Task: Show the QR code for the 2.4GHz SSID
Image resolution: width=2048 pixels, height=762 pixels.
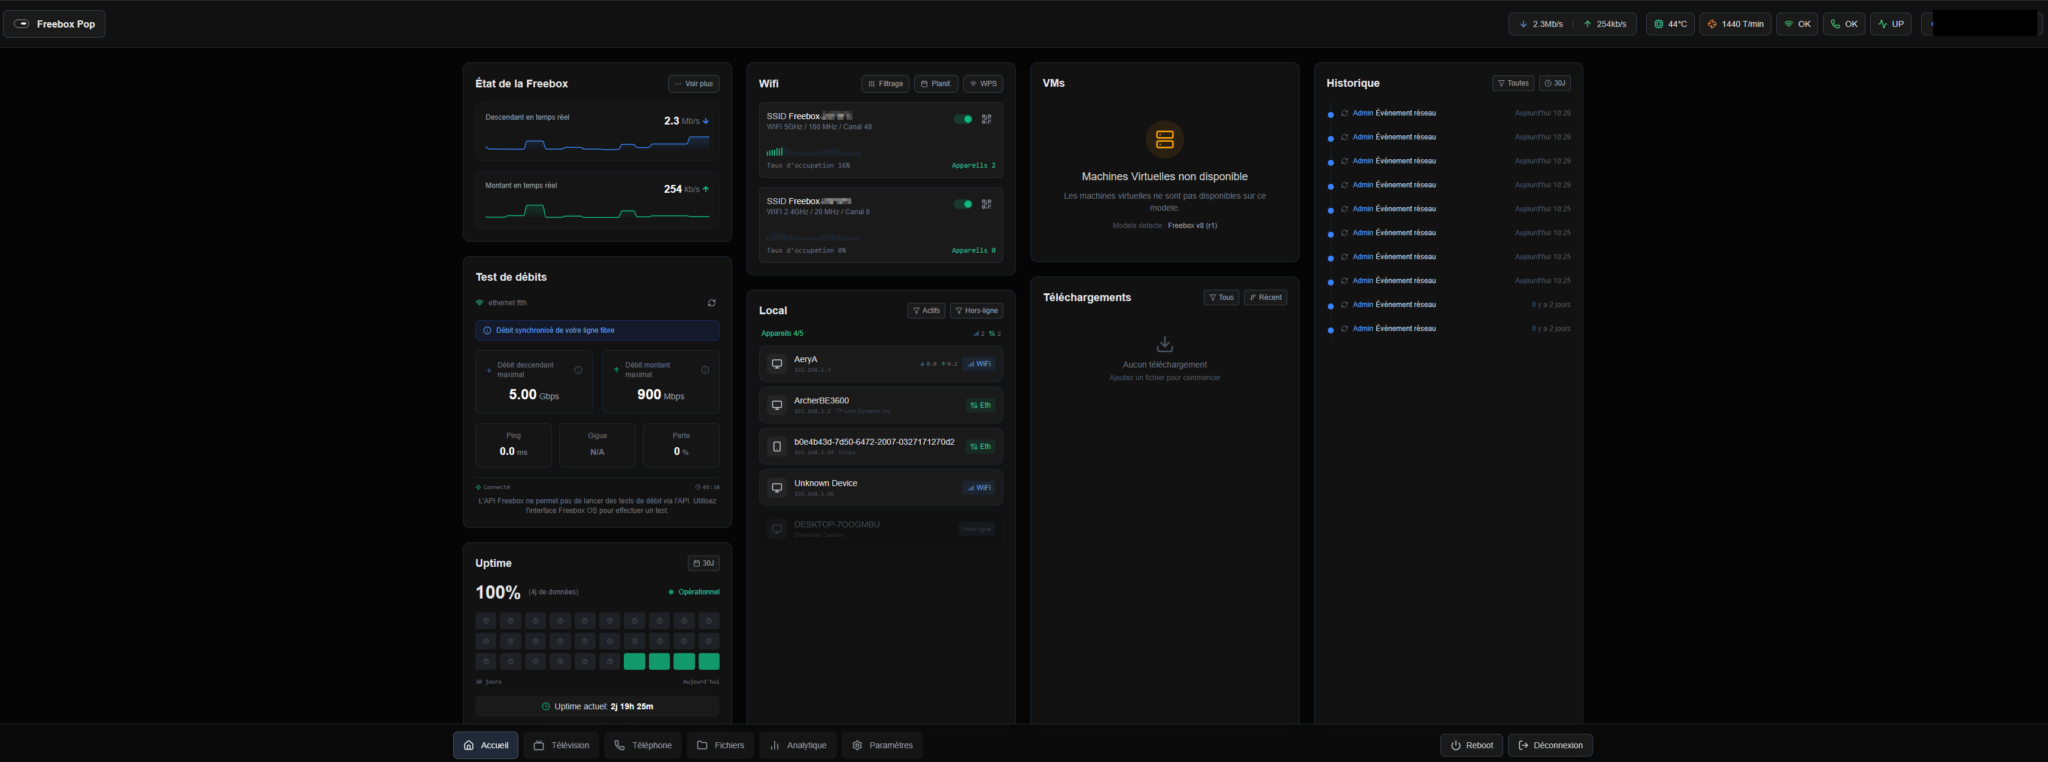Action: 986,204
